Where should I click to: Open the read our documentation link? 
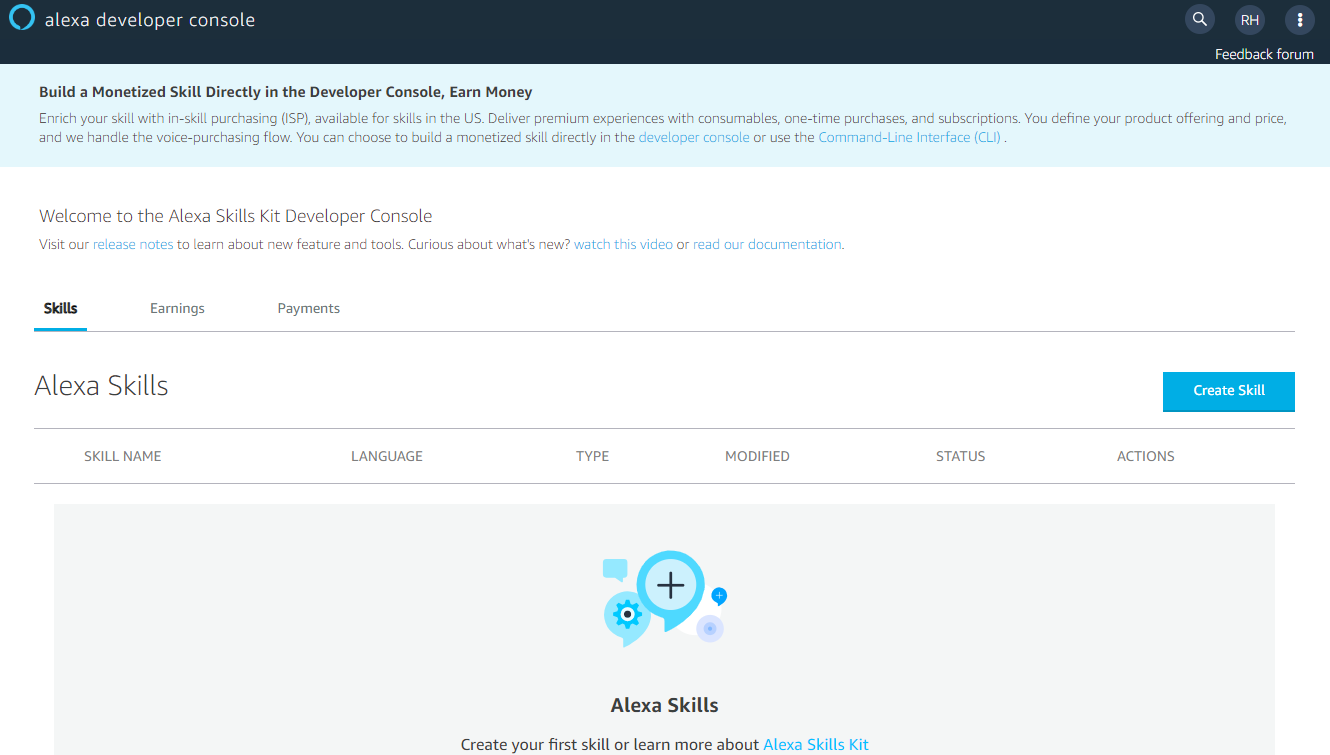[x=767, y=244]
